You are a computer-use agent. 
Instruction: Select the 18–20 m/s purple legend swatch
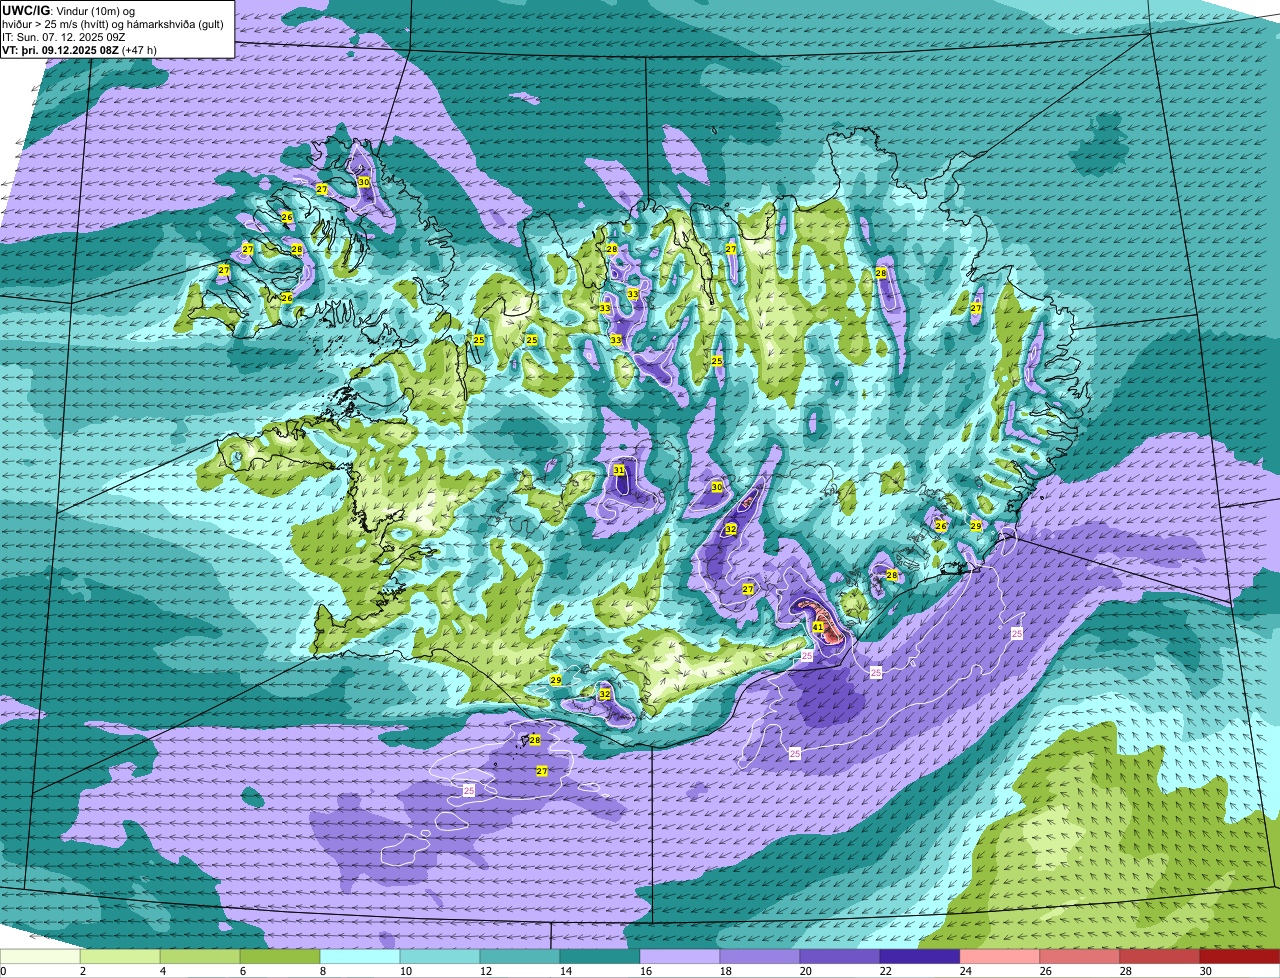tap(760, 957)
